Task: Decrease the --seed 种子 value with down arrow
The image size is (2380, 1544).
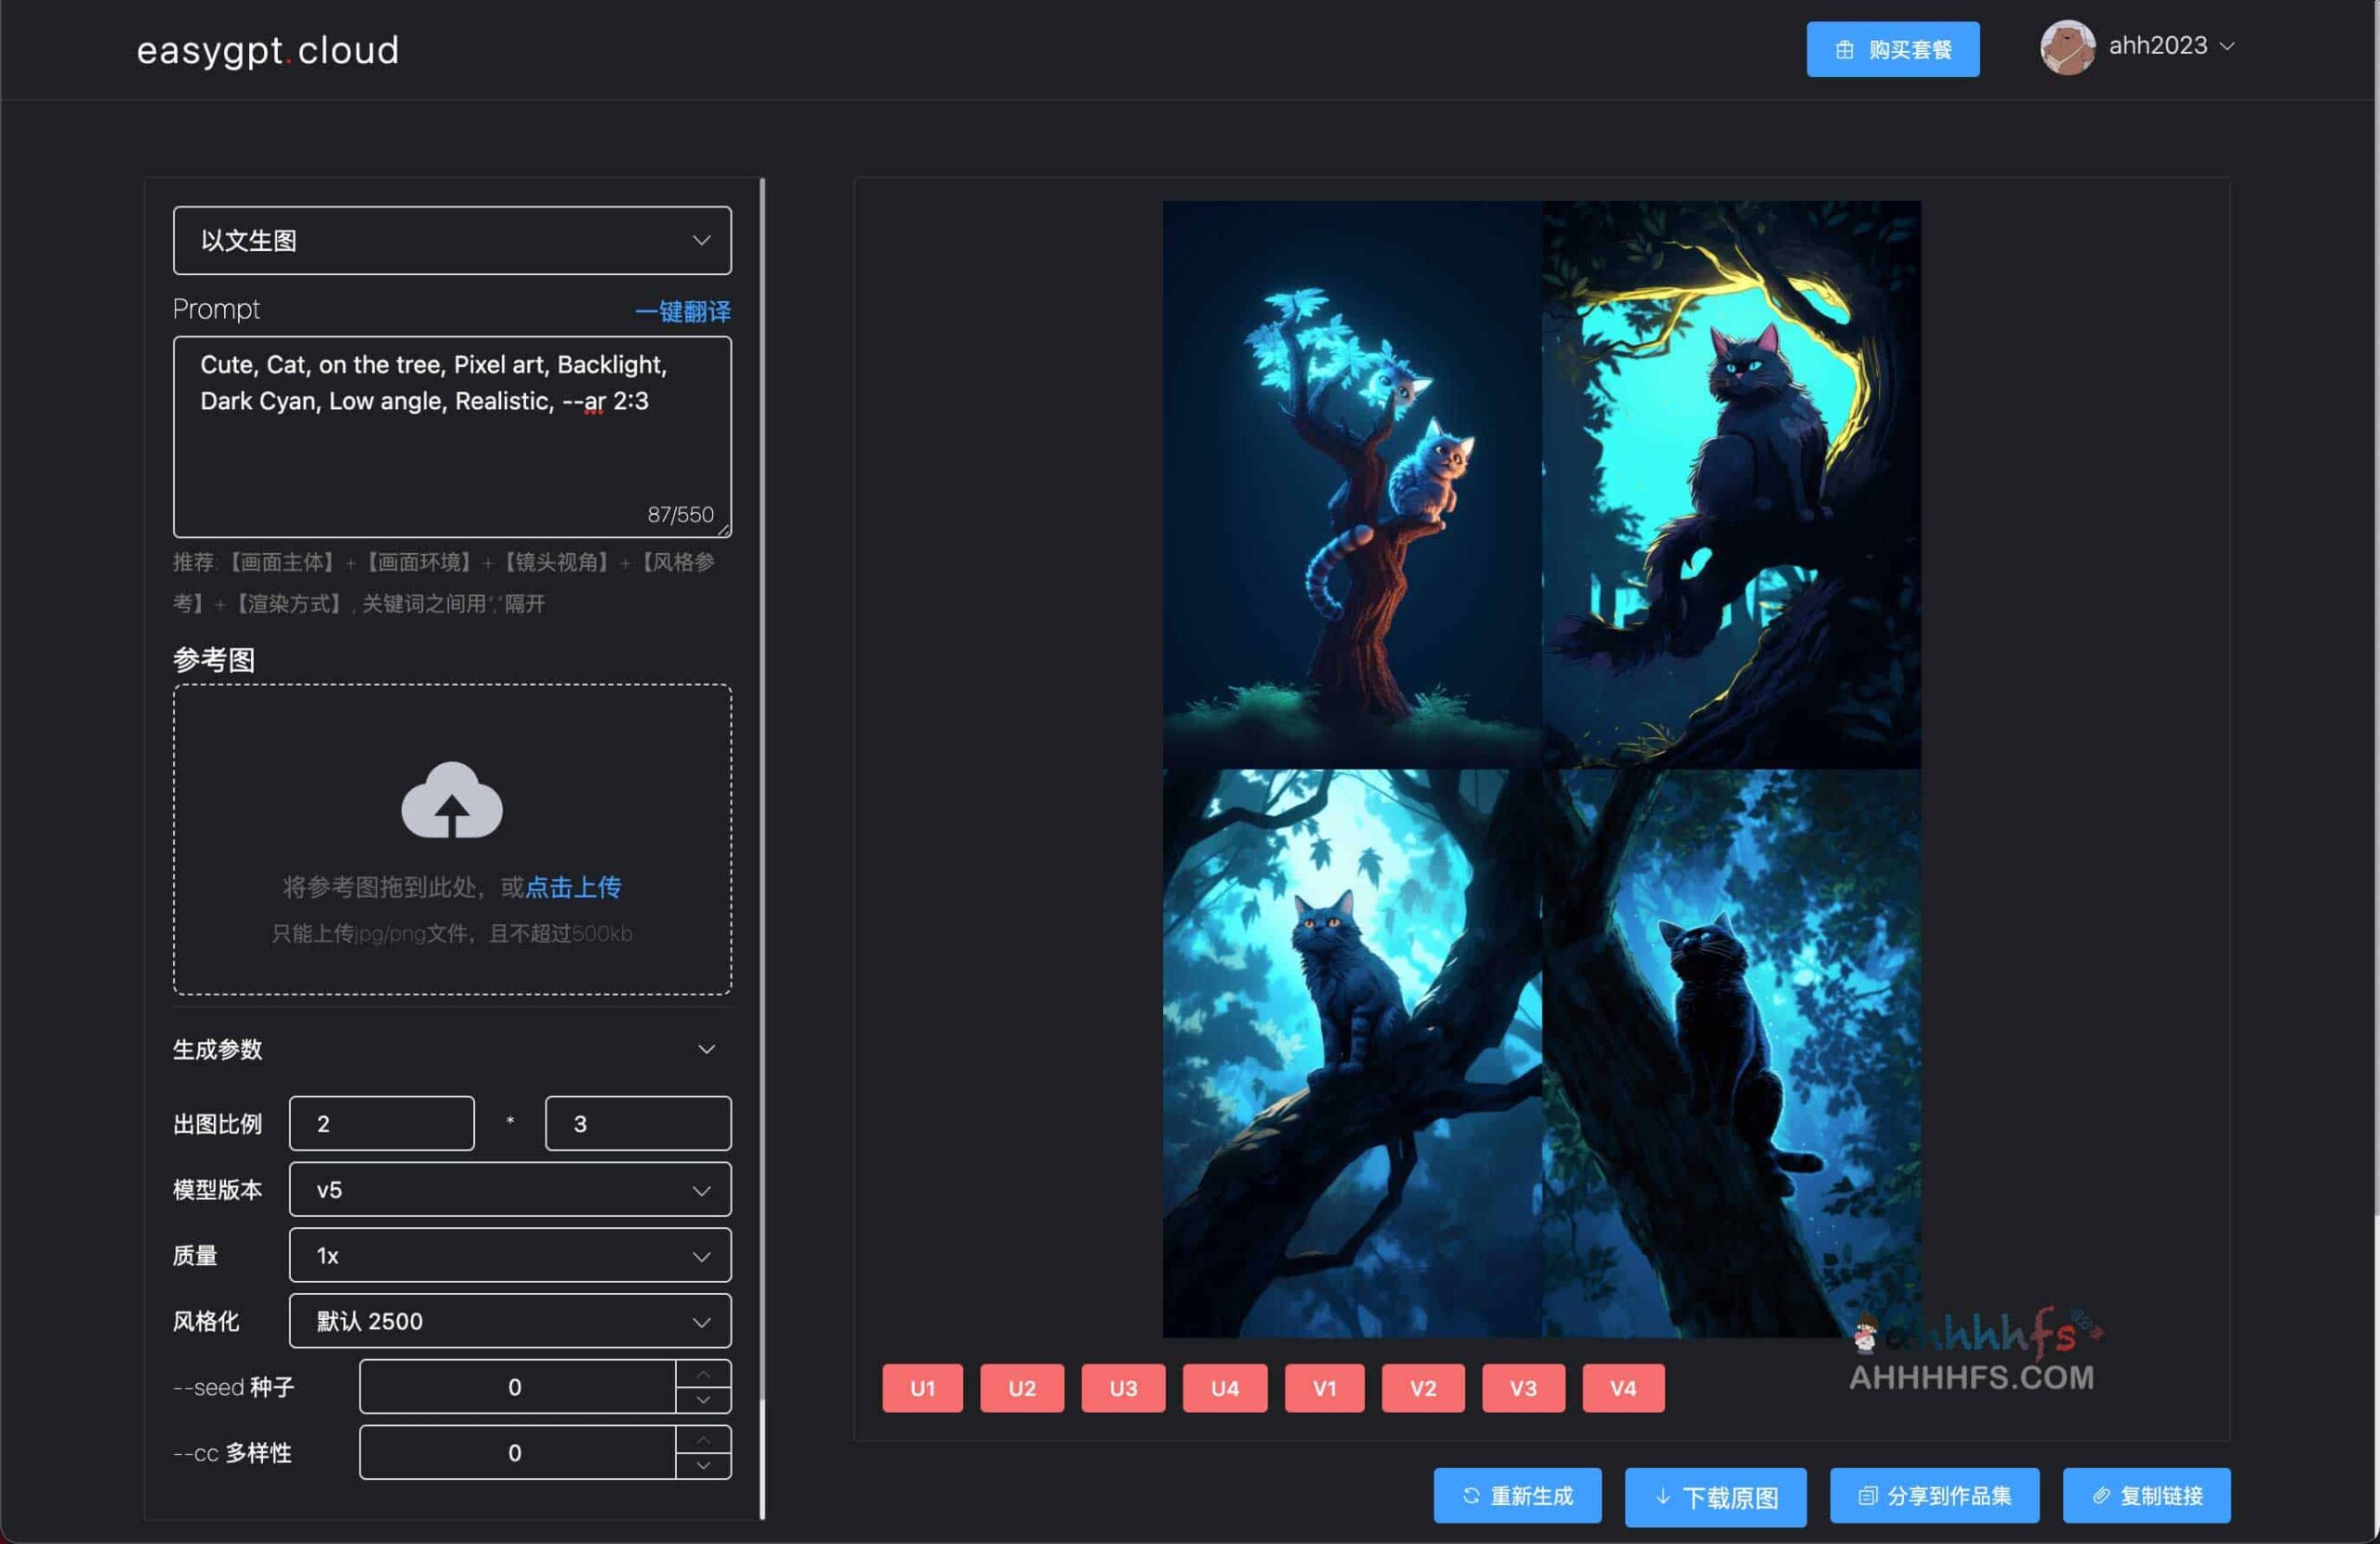Action: pyautogui.click(x=703, y=1400)
